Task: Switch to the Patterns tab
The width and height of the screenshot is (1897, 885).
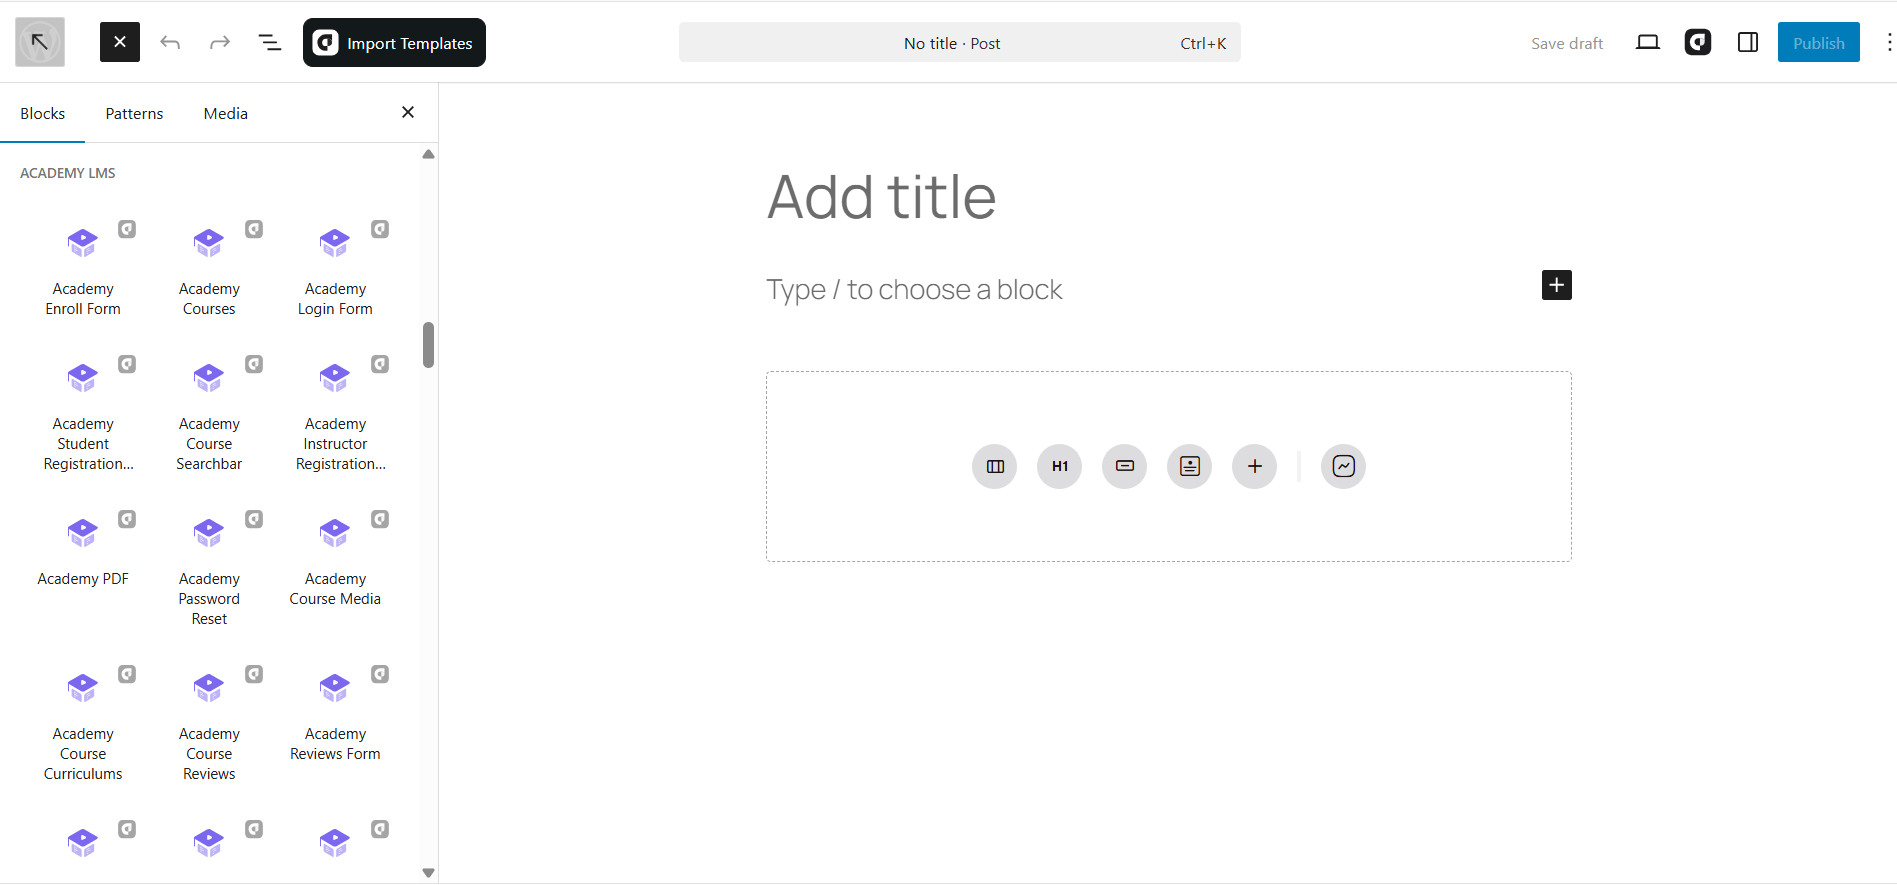Action: pos(134,114)
